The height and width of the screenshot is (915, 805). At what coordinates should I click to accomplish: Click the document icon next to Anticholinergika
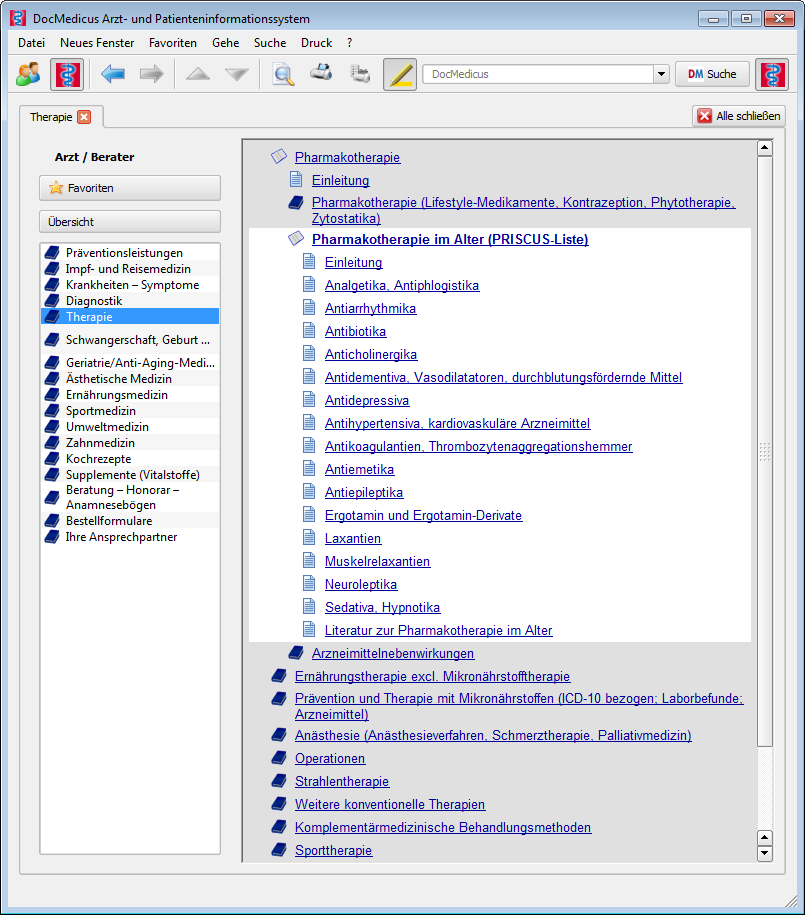[x=309, y=354]
